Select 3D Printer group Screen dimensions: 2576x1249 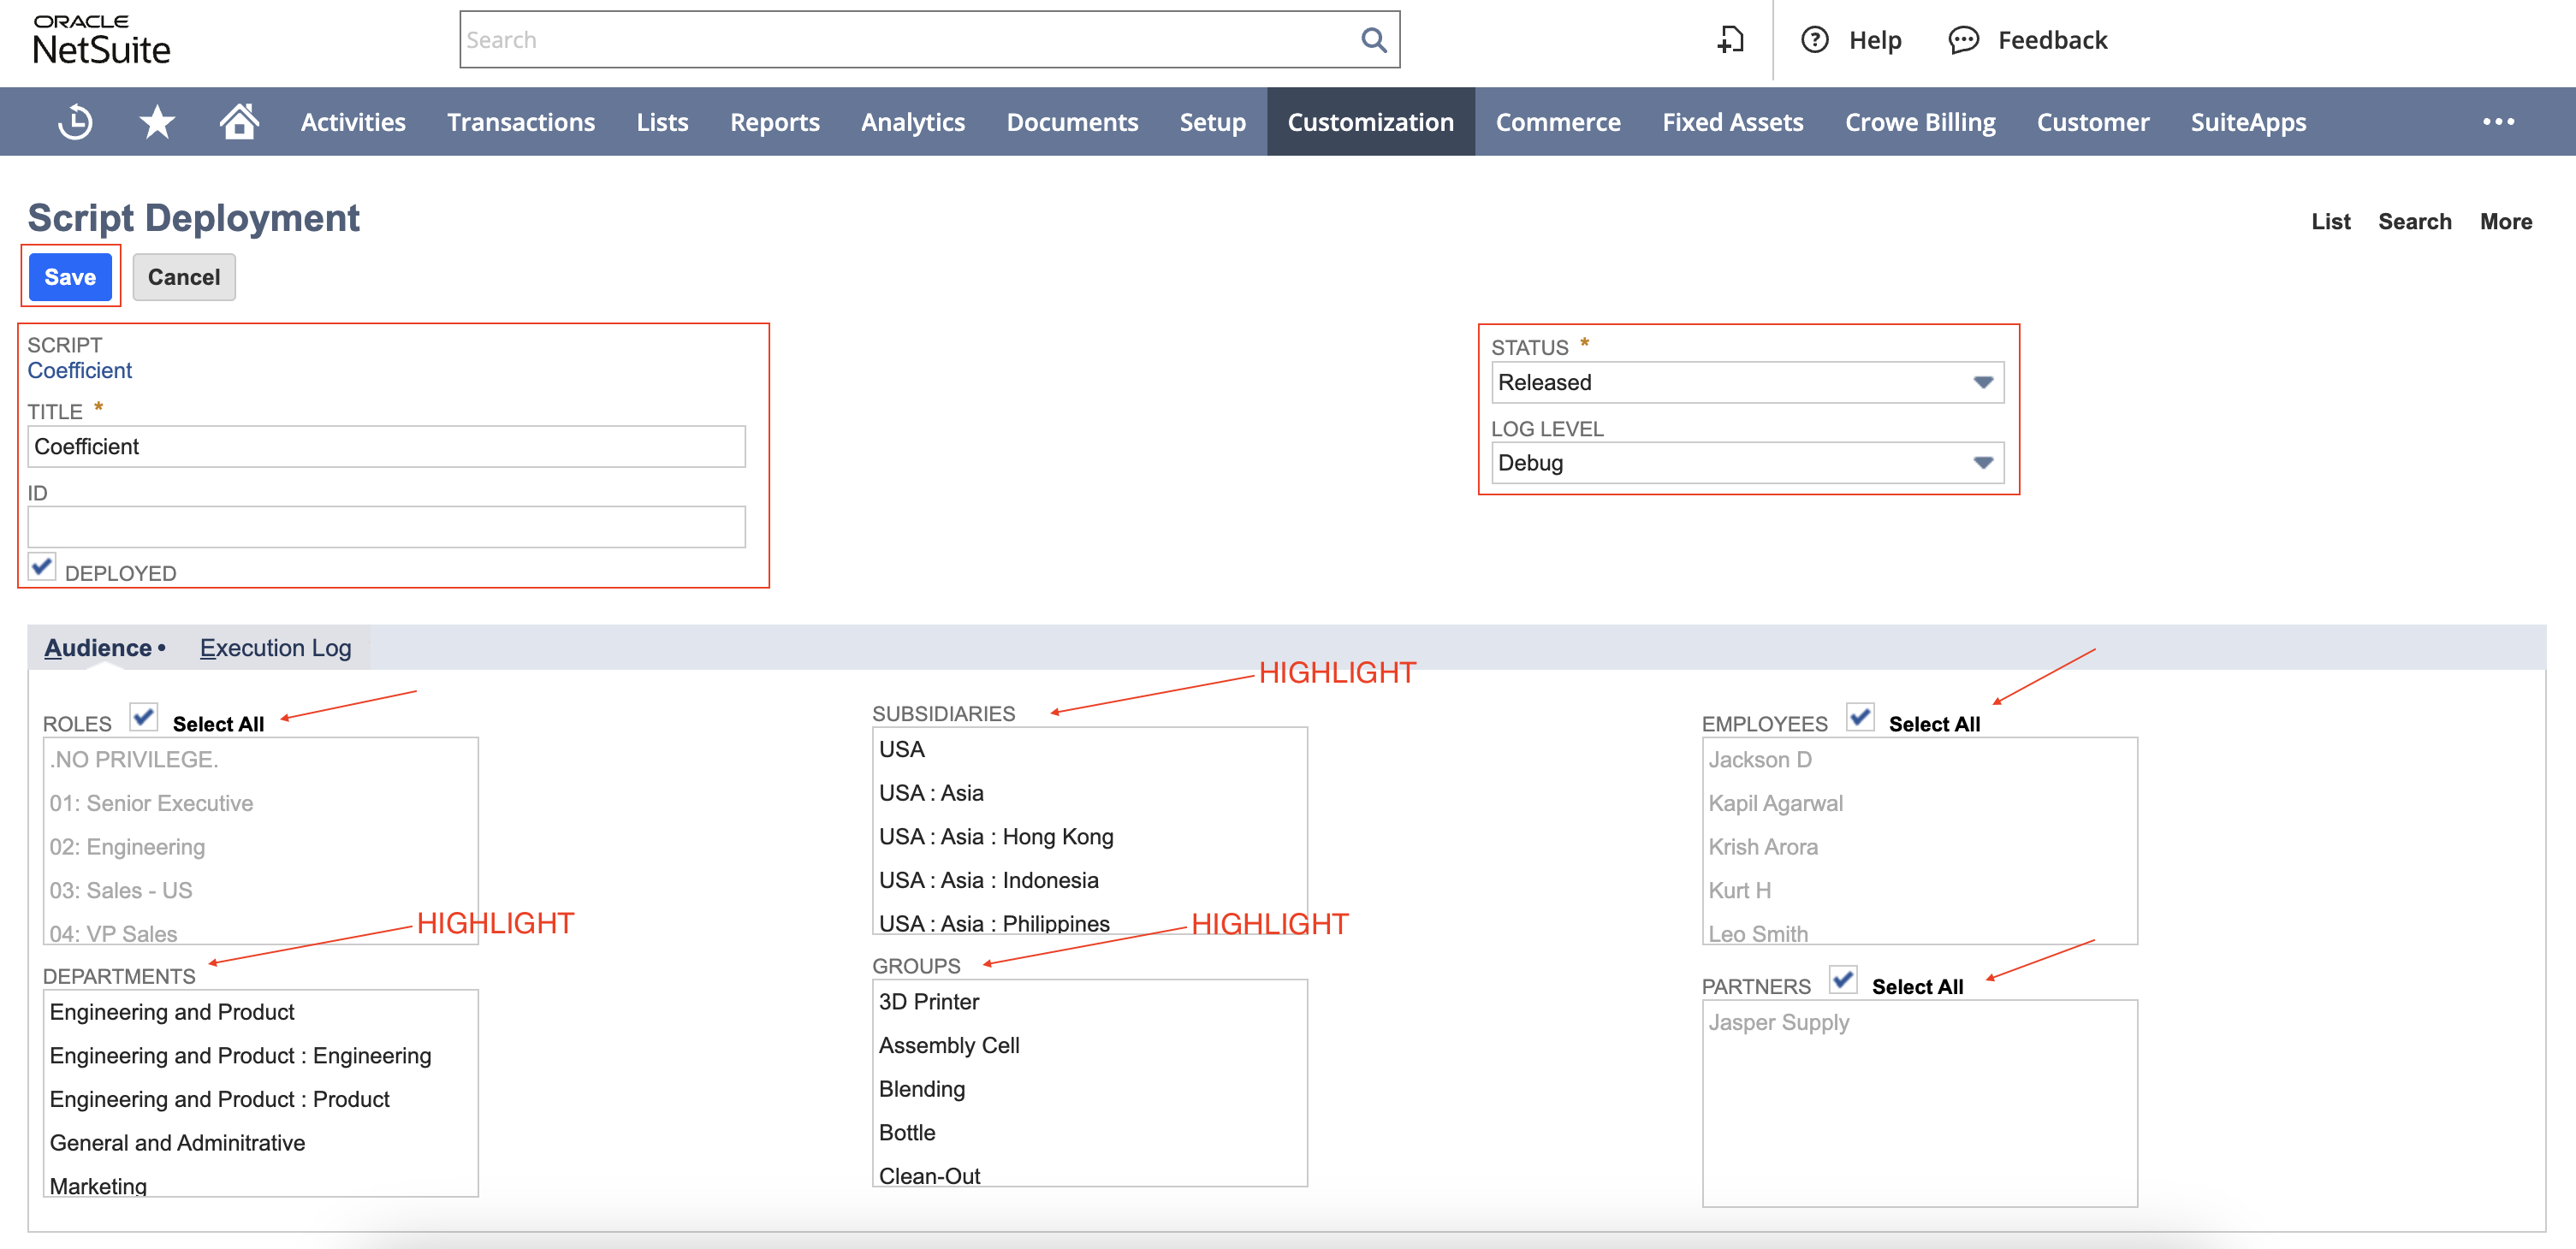click(x=1089, y=1002)
